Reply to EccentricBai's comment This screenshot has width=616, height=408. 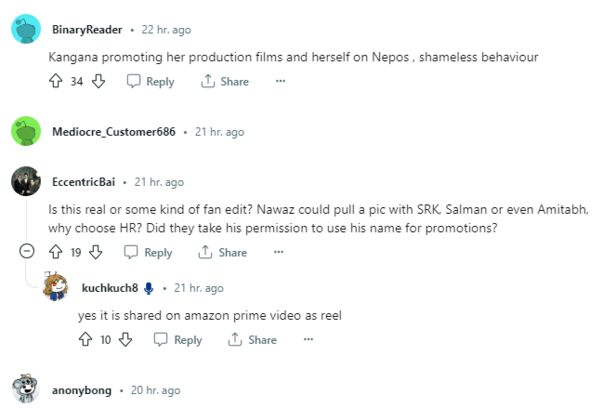click(149, 253)
